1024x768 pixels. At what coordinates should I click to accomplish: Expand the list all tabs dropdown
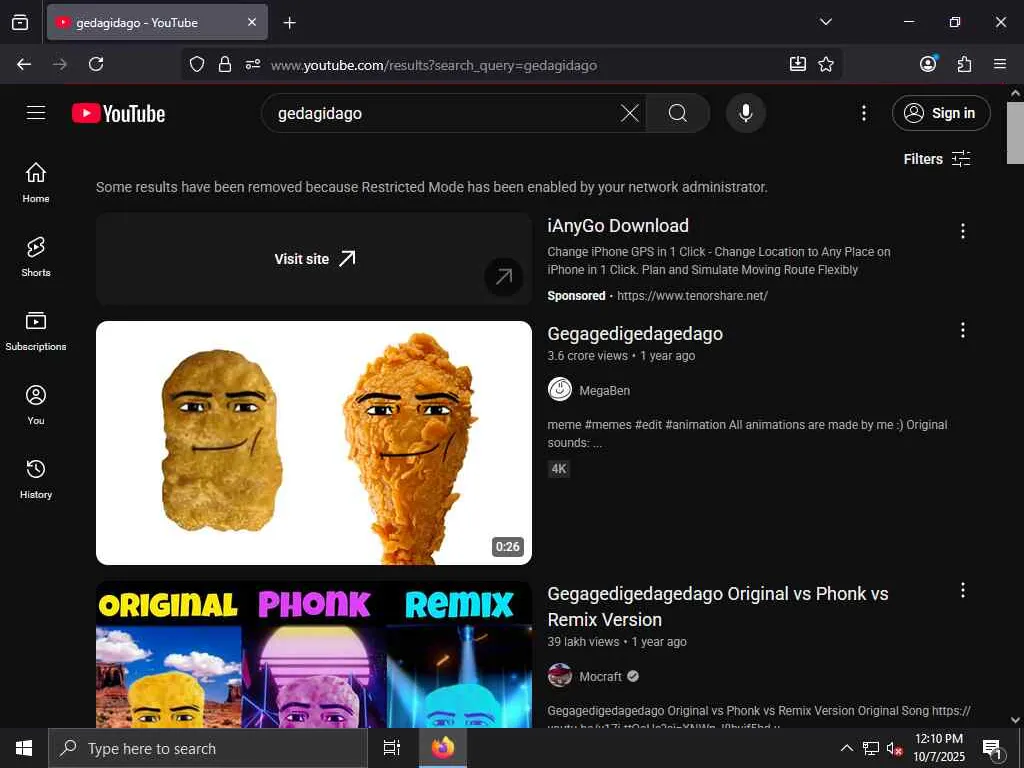coord(825,22)
